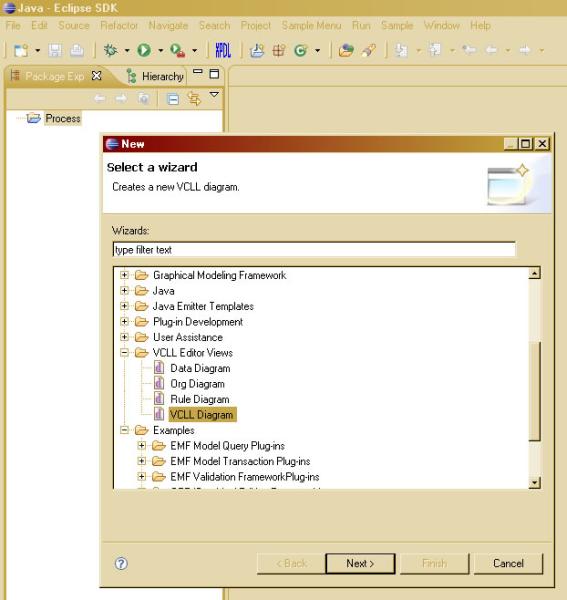The width and height of the screenshot is (567, 600).
Task: Click the green Run icon
Action: pos(144,50)
